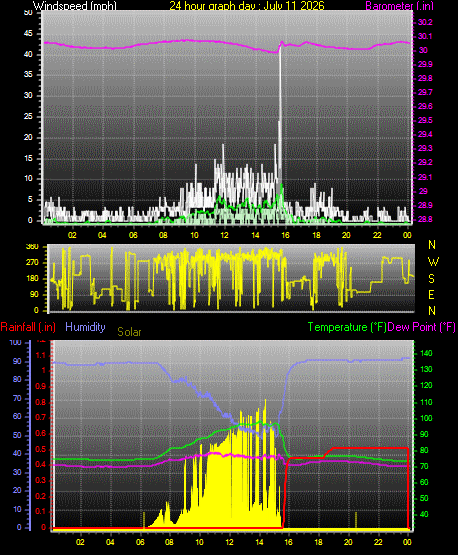Click barometer scale value '29.1'
The height and width of the screenshot is (555, 458).
pyautogui.click(x=425, y=177)
